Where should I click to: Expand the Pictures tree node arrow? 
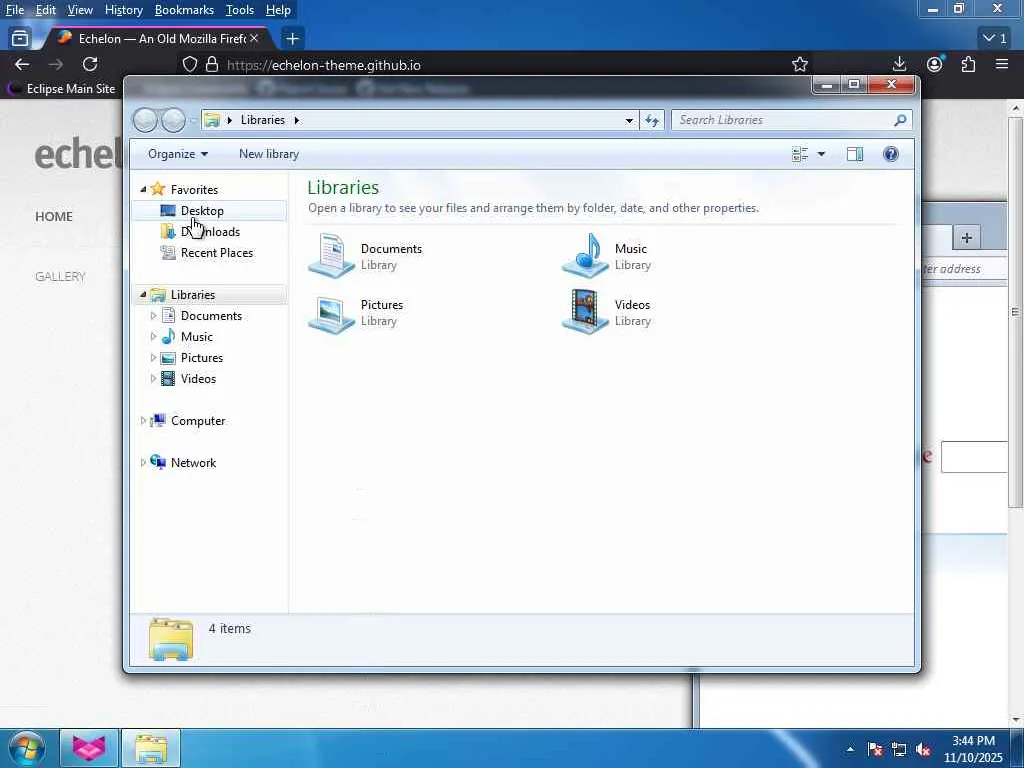[153, 358]
